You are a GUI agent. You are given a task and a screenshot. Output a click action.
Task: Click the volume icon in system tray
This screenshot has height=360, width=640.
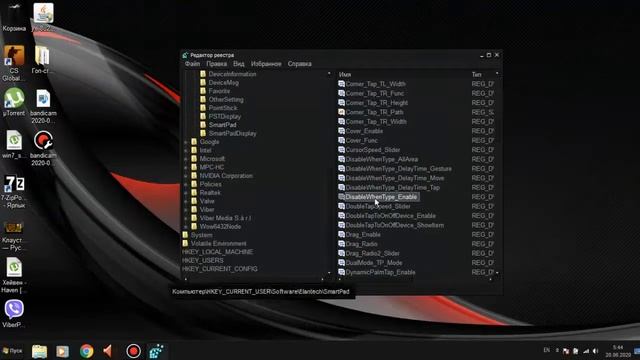[596, 351]
